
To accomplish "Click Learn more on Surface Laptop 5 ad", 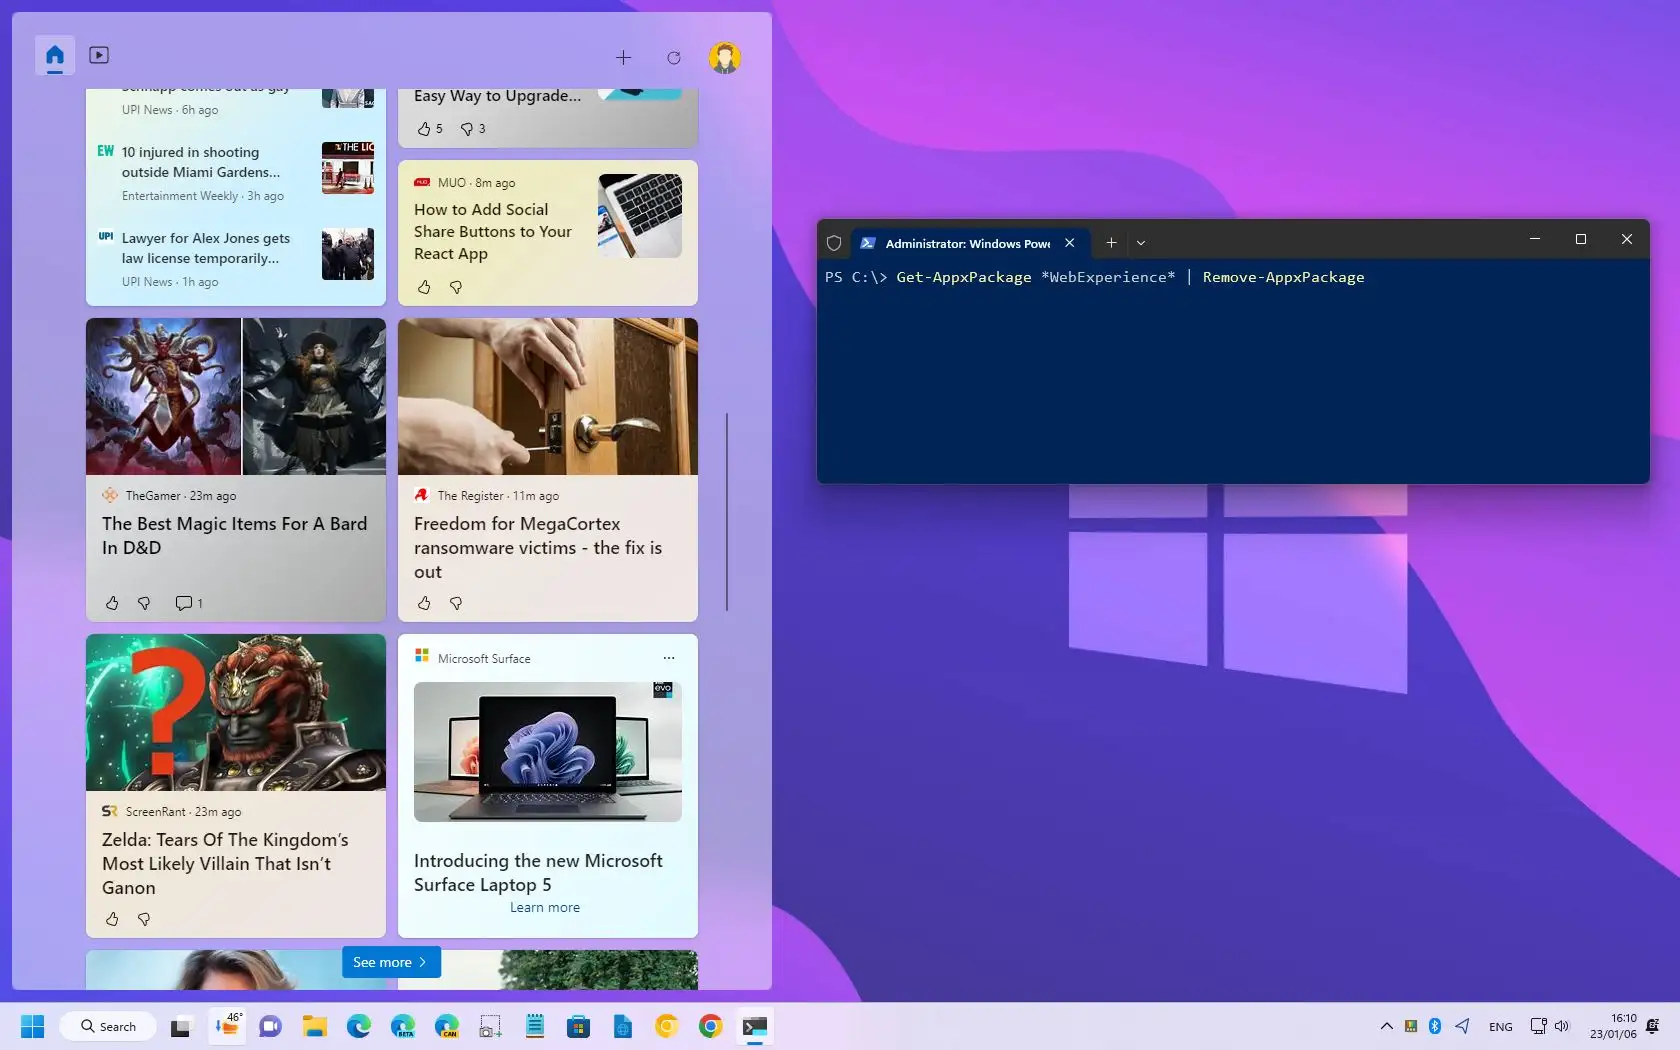I will pyautogui.click(x=545, y=907).
